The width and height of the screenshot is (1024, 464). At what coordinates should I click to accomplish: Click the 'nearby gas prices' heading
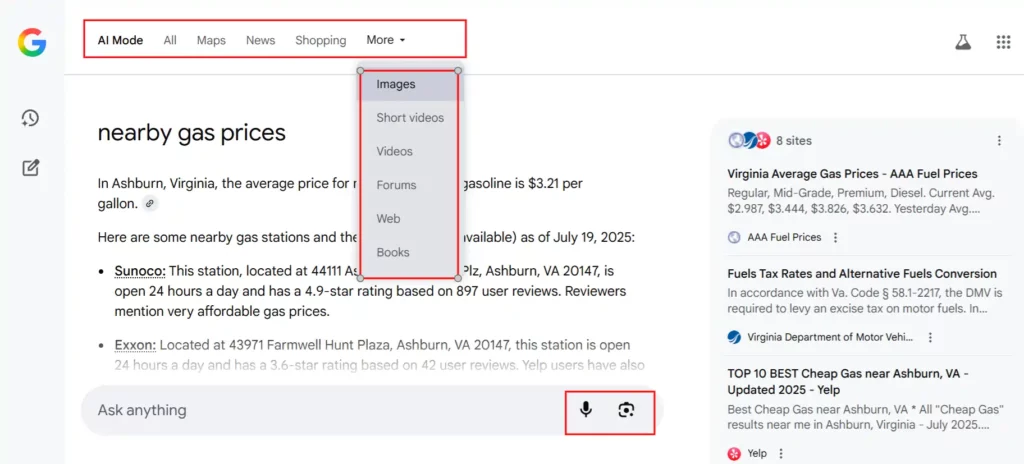pyautogui.click(x=191, y=133)
